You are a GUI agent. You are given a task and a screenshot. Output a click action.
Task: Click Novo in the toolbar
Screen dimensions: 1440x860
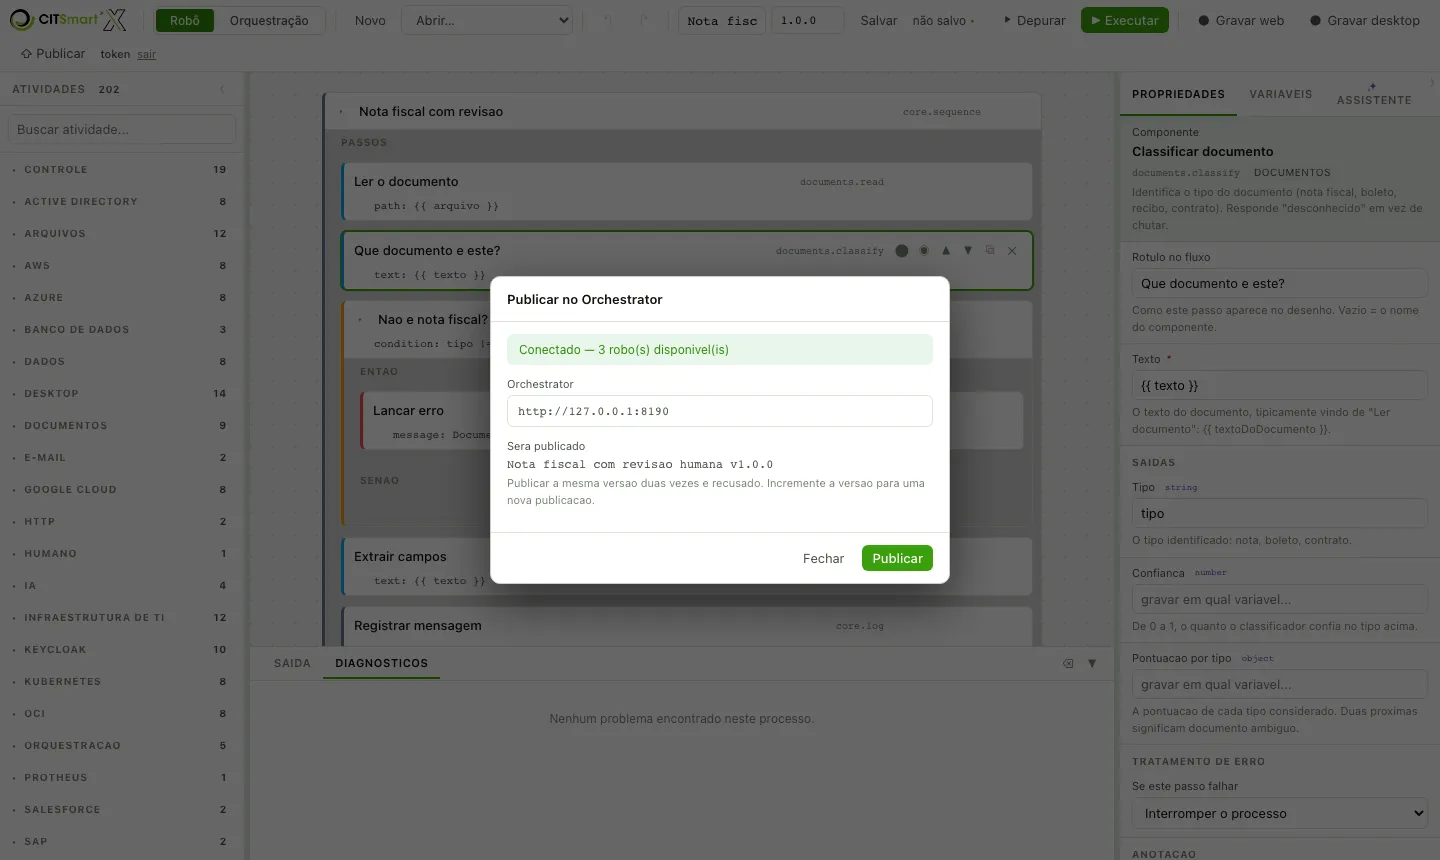coord(370,20)
